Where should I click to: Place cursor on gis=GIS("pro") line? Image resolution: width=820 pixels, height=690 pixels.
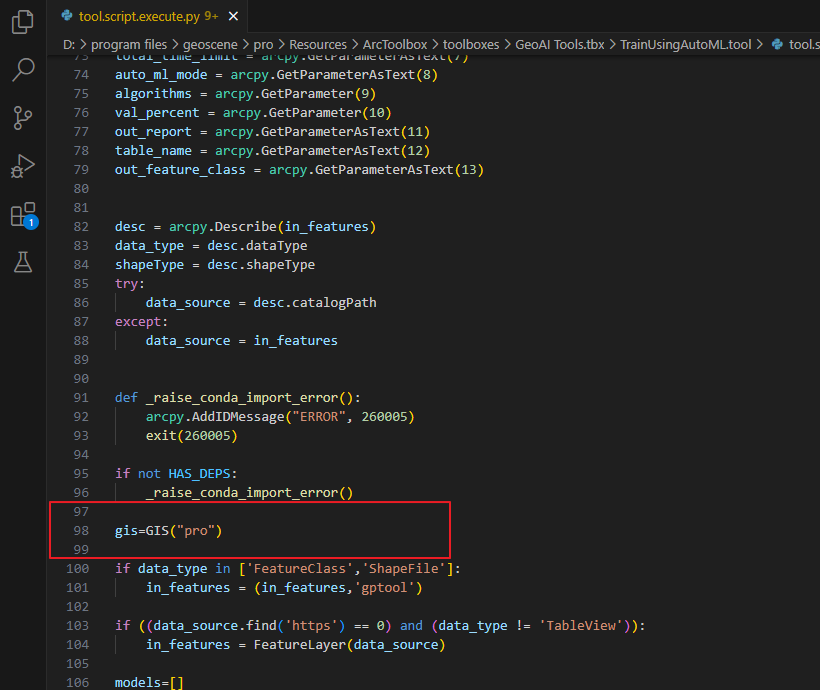[x=168, y=530]
